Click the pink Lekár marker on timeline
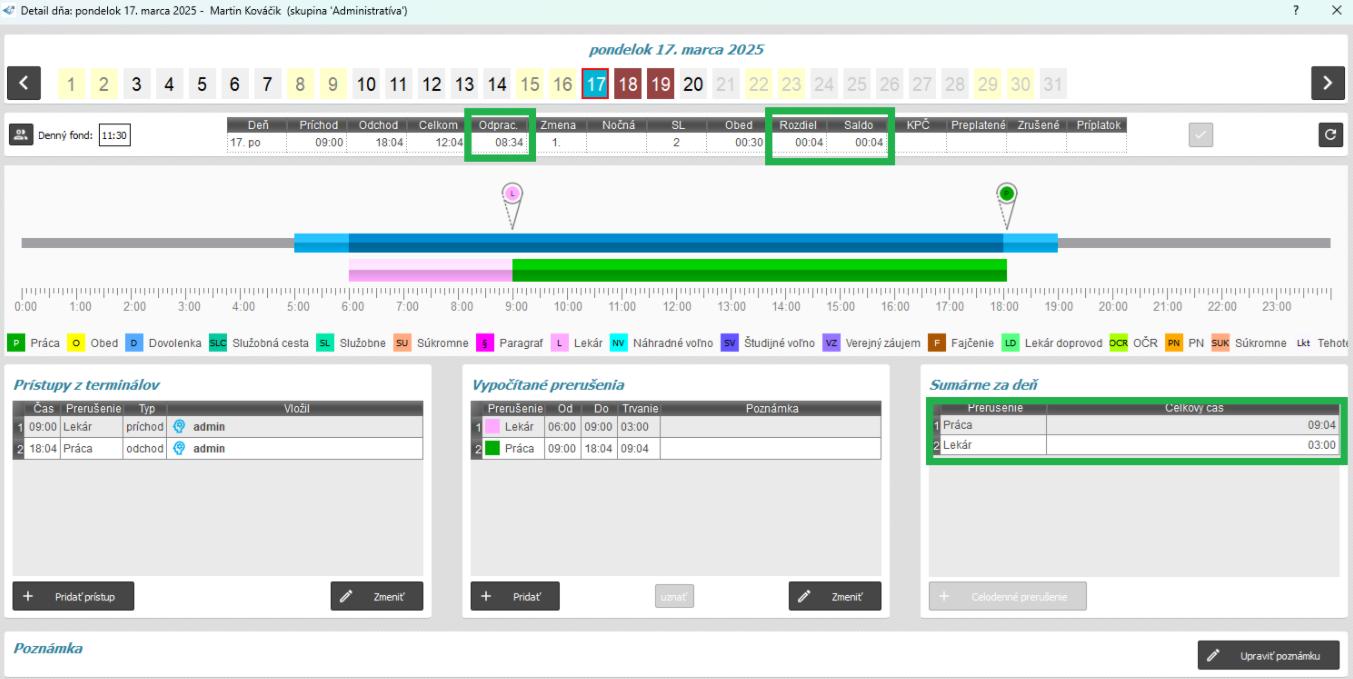This screenshot has height=679, width=1353. [x=512, y=193]
